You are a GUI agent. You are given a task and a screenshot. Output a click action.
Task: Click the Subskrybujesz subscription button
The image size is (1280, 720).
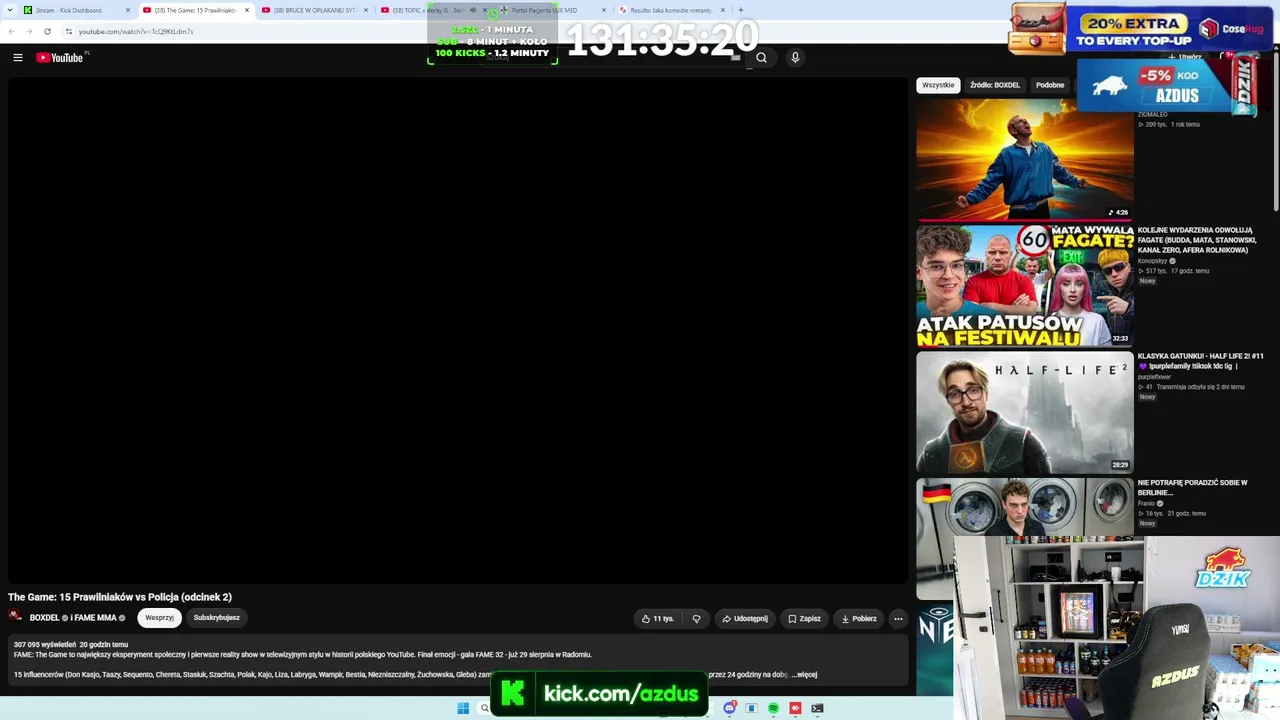pos(217,618)
